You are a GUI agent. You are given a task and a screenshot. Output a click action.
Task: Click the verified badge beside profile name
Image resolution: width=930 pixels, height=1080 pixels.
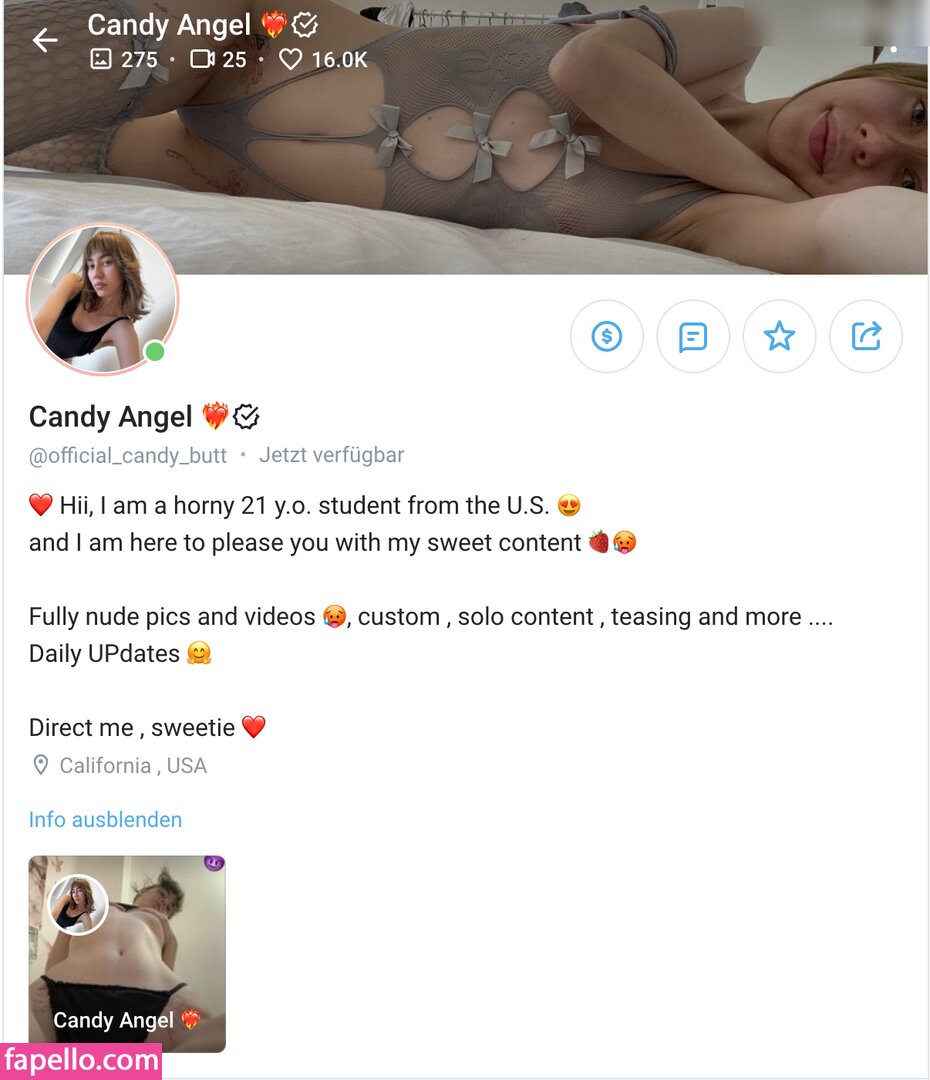(x=246, y=417)
